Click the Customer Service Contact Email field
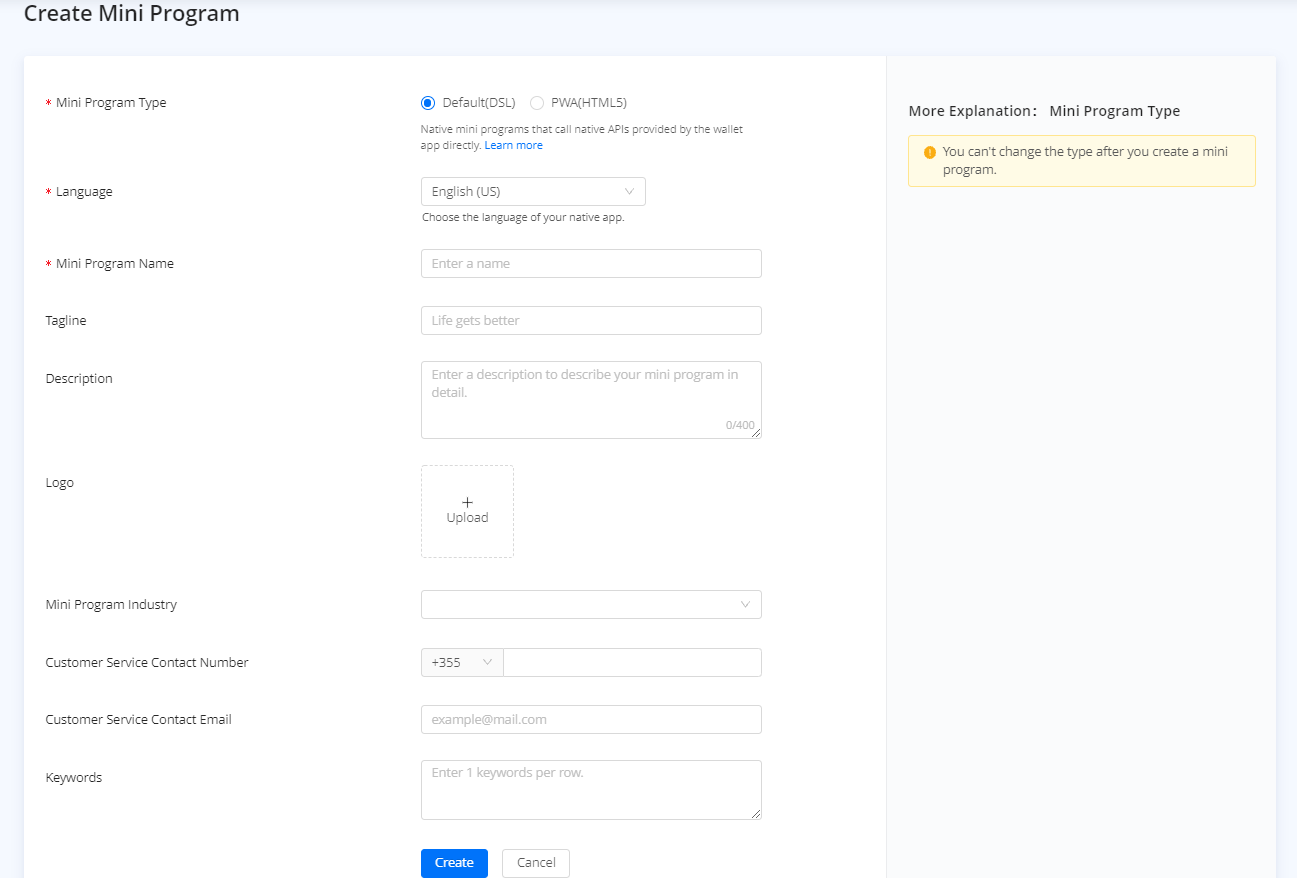This screenshot has width=1297, height=878. pyautogui.click(x=591, y=720)
